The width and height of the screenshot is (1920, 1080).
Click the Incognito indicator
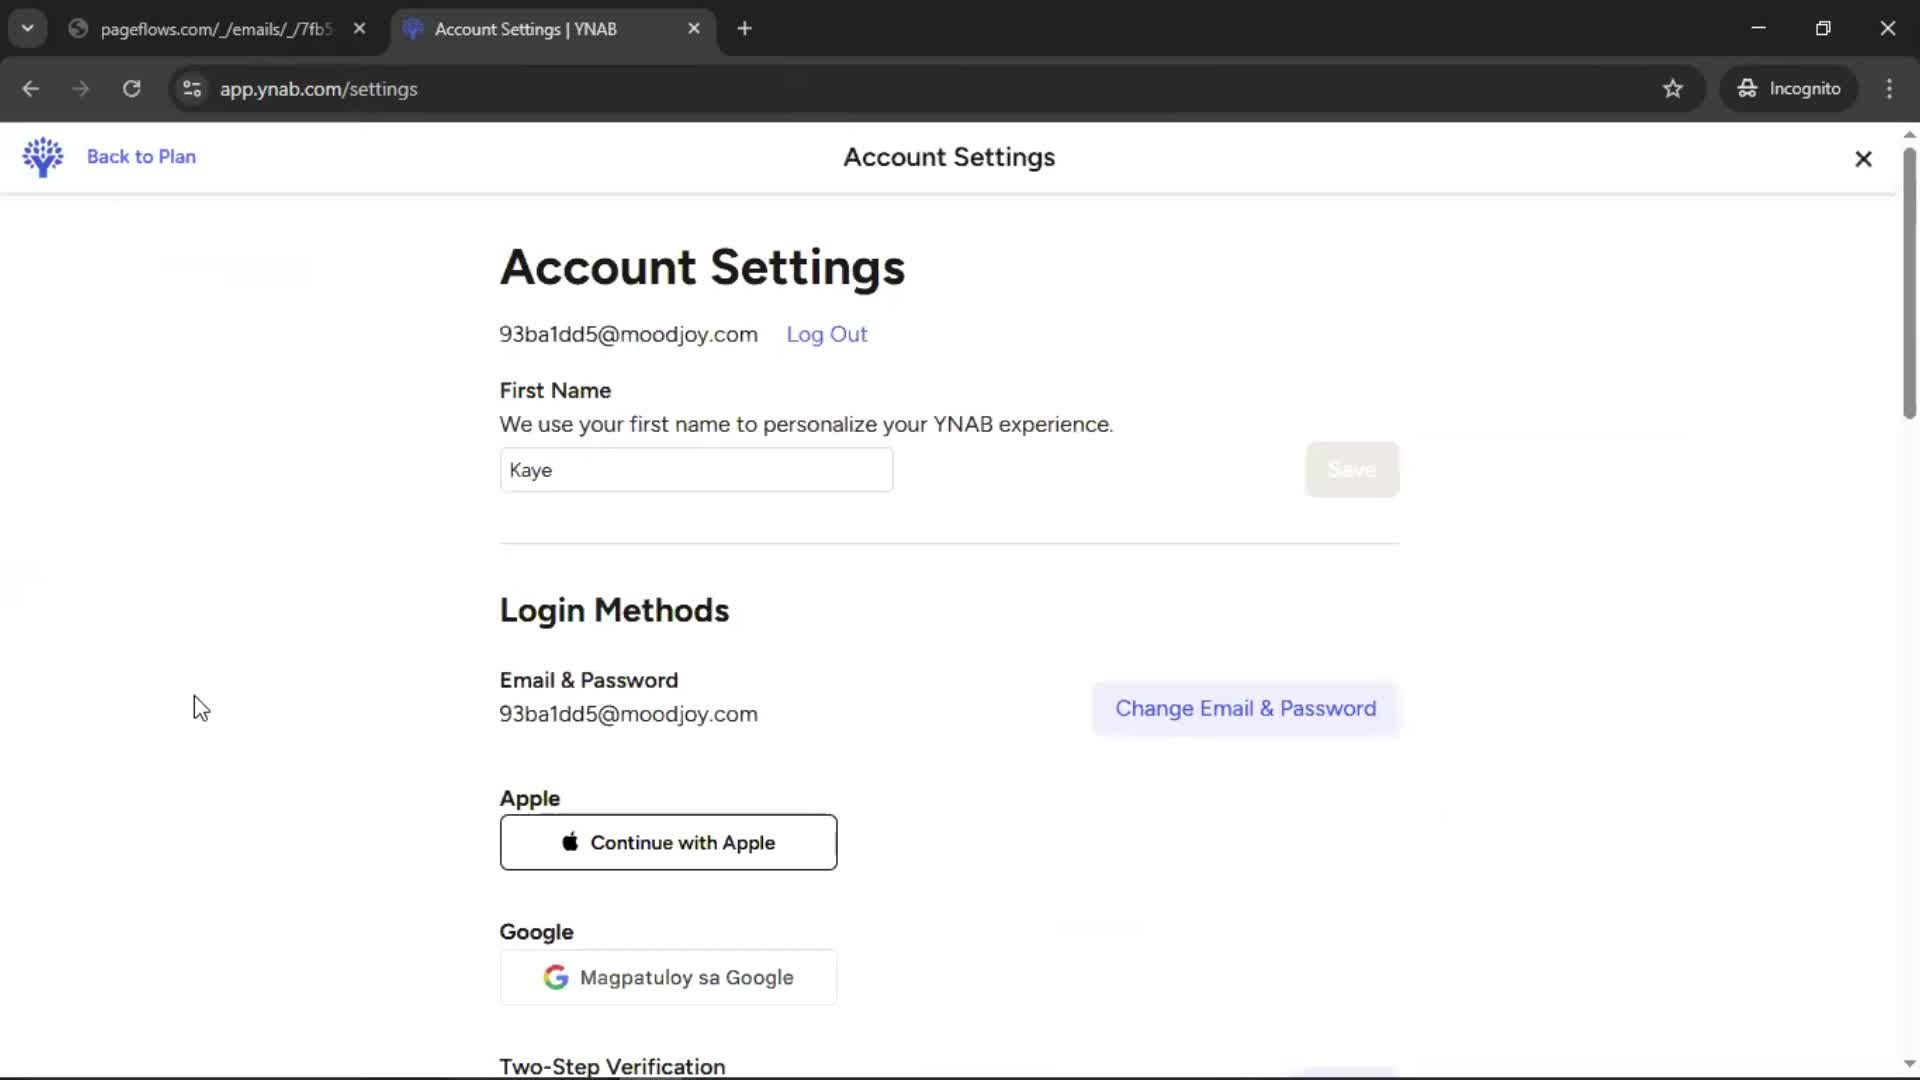tap(1789, 89)
